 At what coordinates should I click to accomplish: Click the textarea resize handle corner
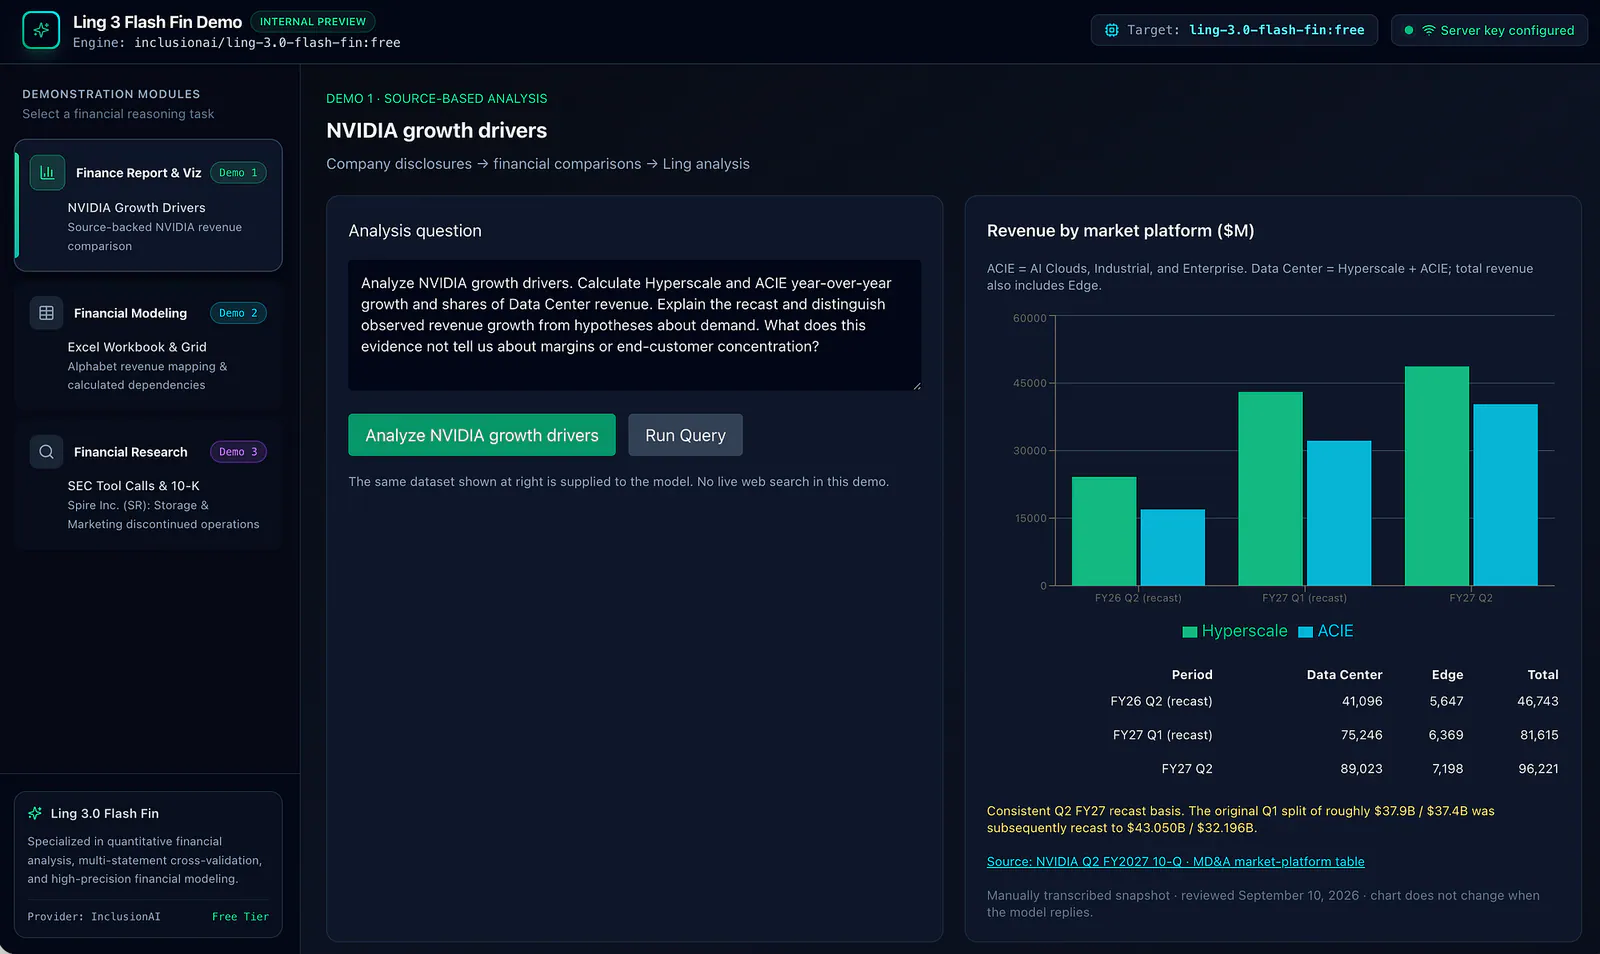[x=916, y=385]
